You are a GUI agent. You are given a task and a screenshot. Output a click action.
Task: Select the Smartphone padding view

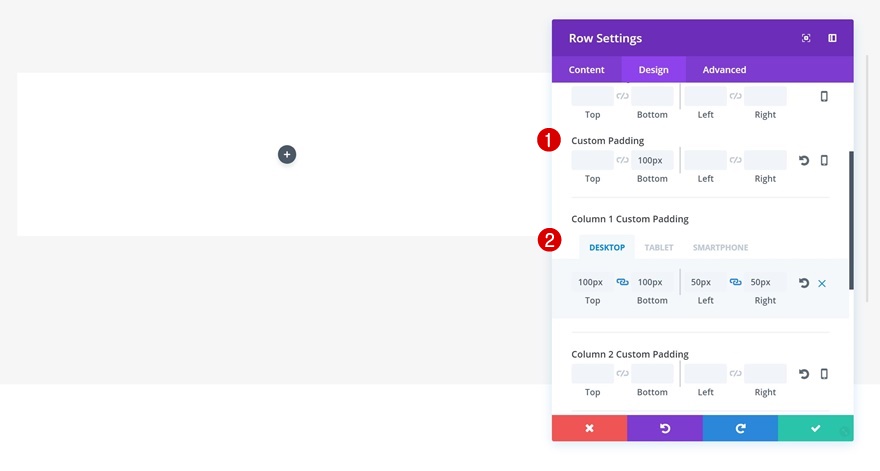pyautogui.click(x=720, y=247)
